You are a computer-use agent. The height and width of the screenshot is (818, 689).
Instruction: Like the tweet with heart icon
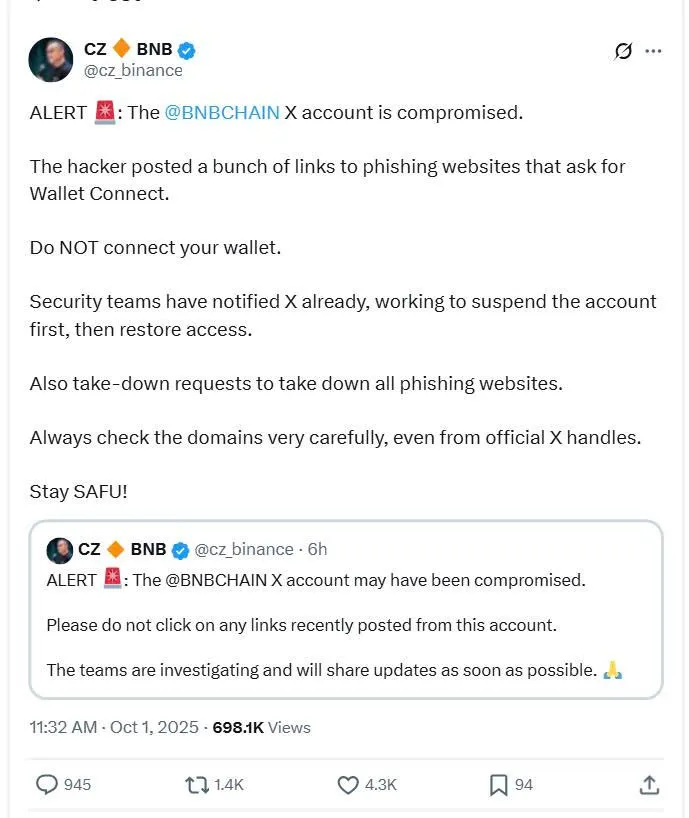[x=348, y=785]
